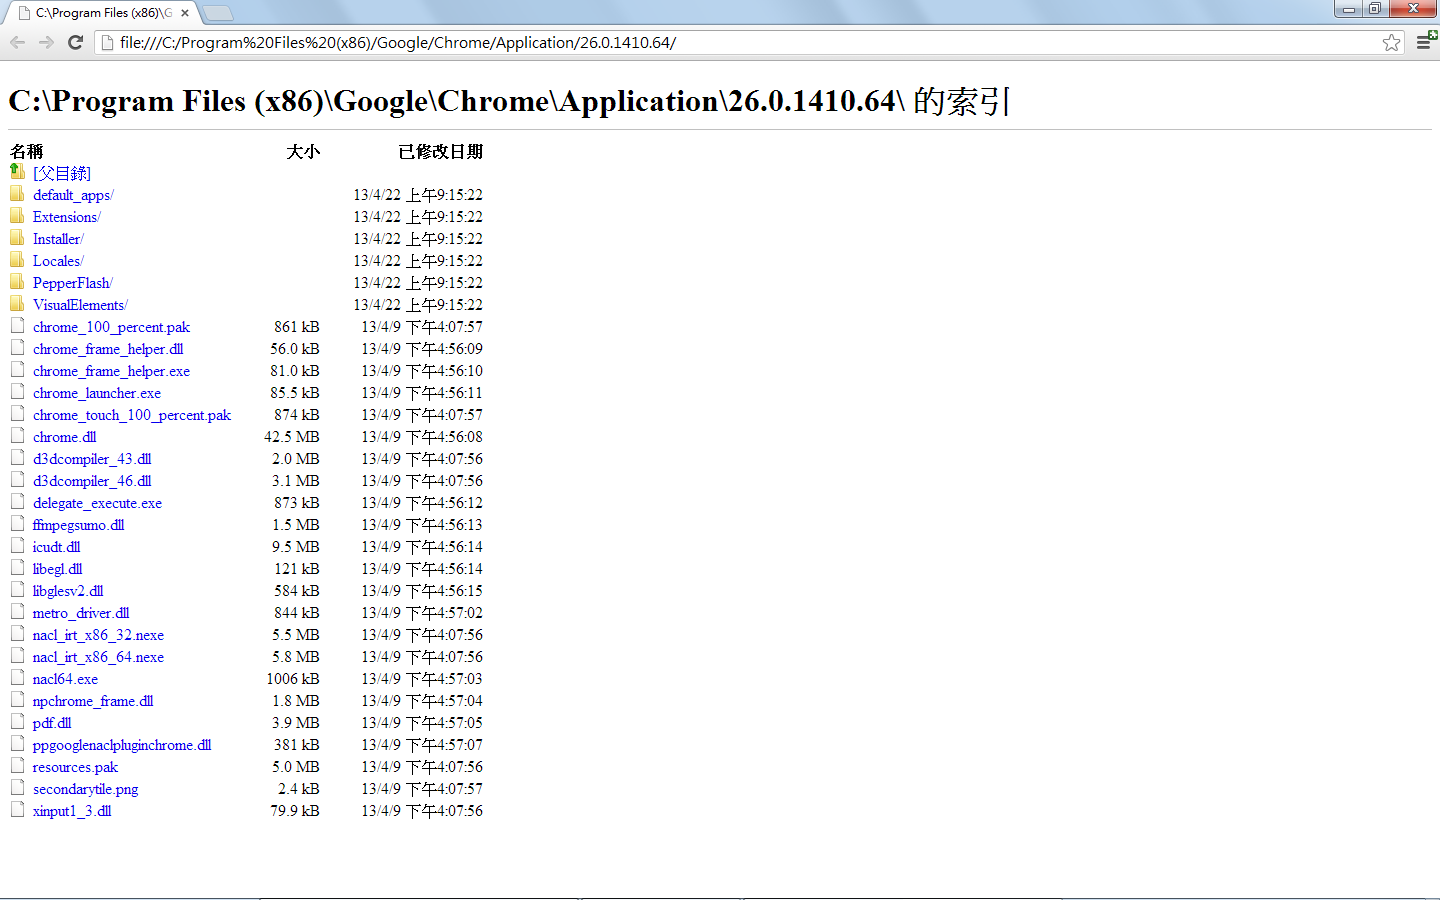Open chrome_launcher.exe file link
Image resolution: width=1440 pixels, height=900 pixels.
[x=97, y=393]
